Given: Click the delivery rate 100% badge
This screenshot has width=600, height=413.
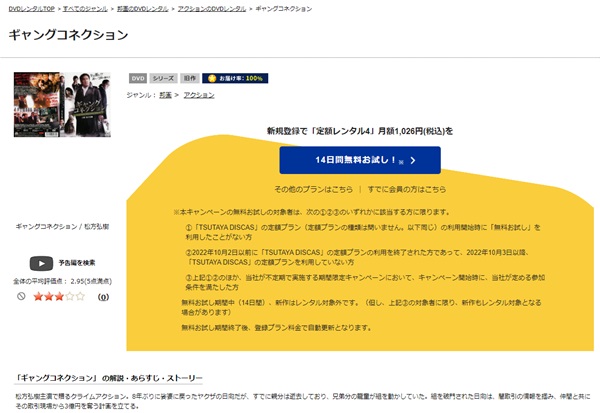Looking at the screenshot, I should 235,78.
